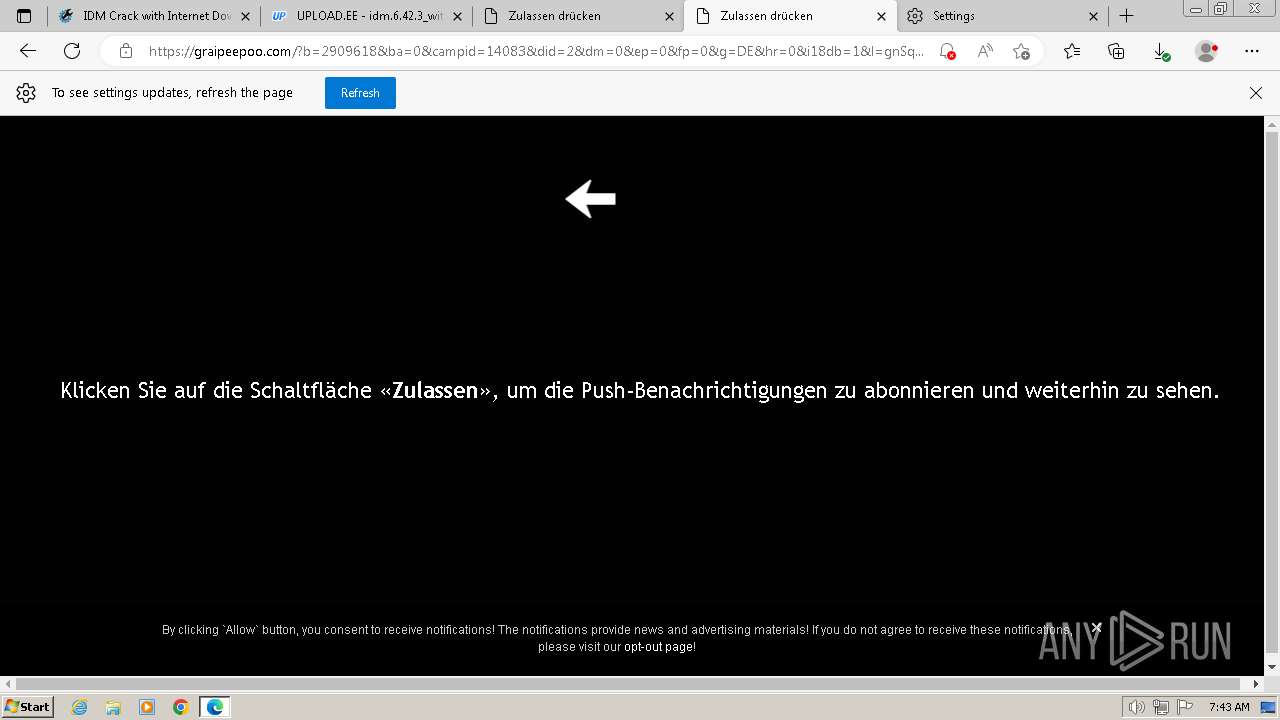Open the Action Center flag icon
The height and width of the screenshot is (720, 1280).
tap(1183, 707)
